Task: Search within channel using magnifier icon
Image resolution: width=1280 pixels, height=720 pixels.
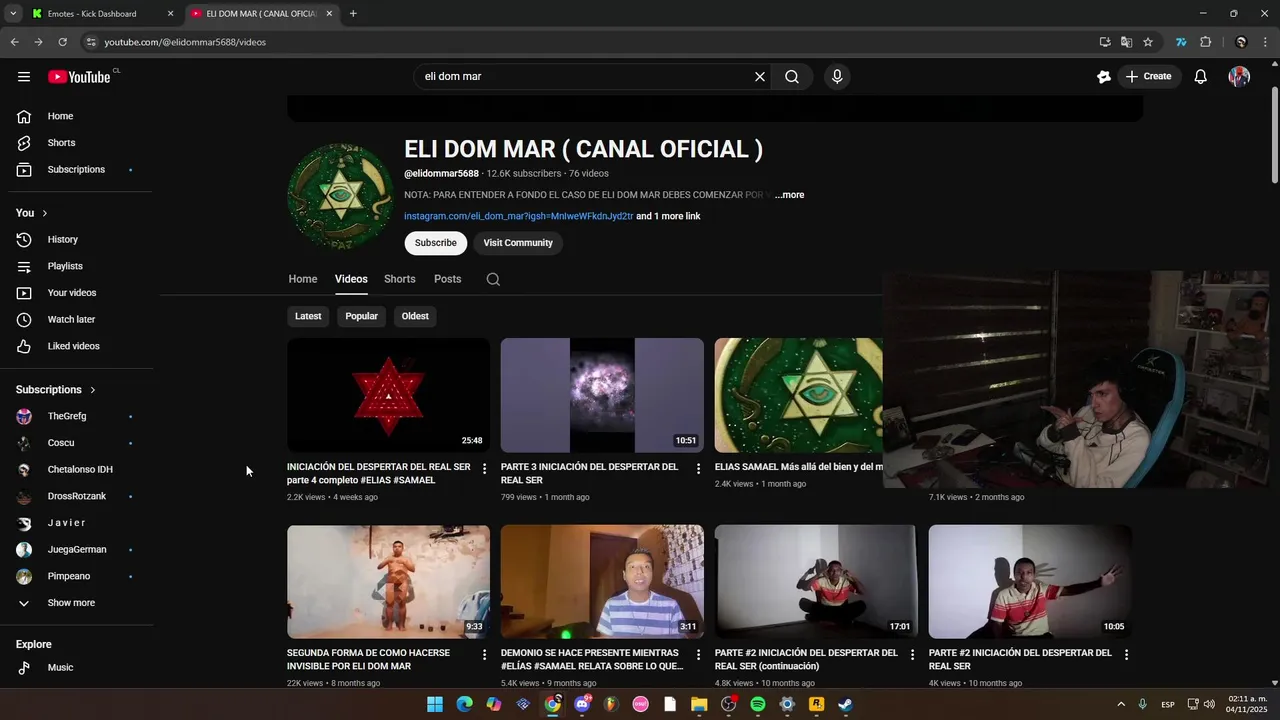Action: coord(493,279)
